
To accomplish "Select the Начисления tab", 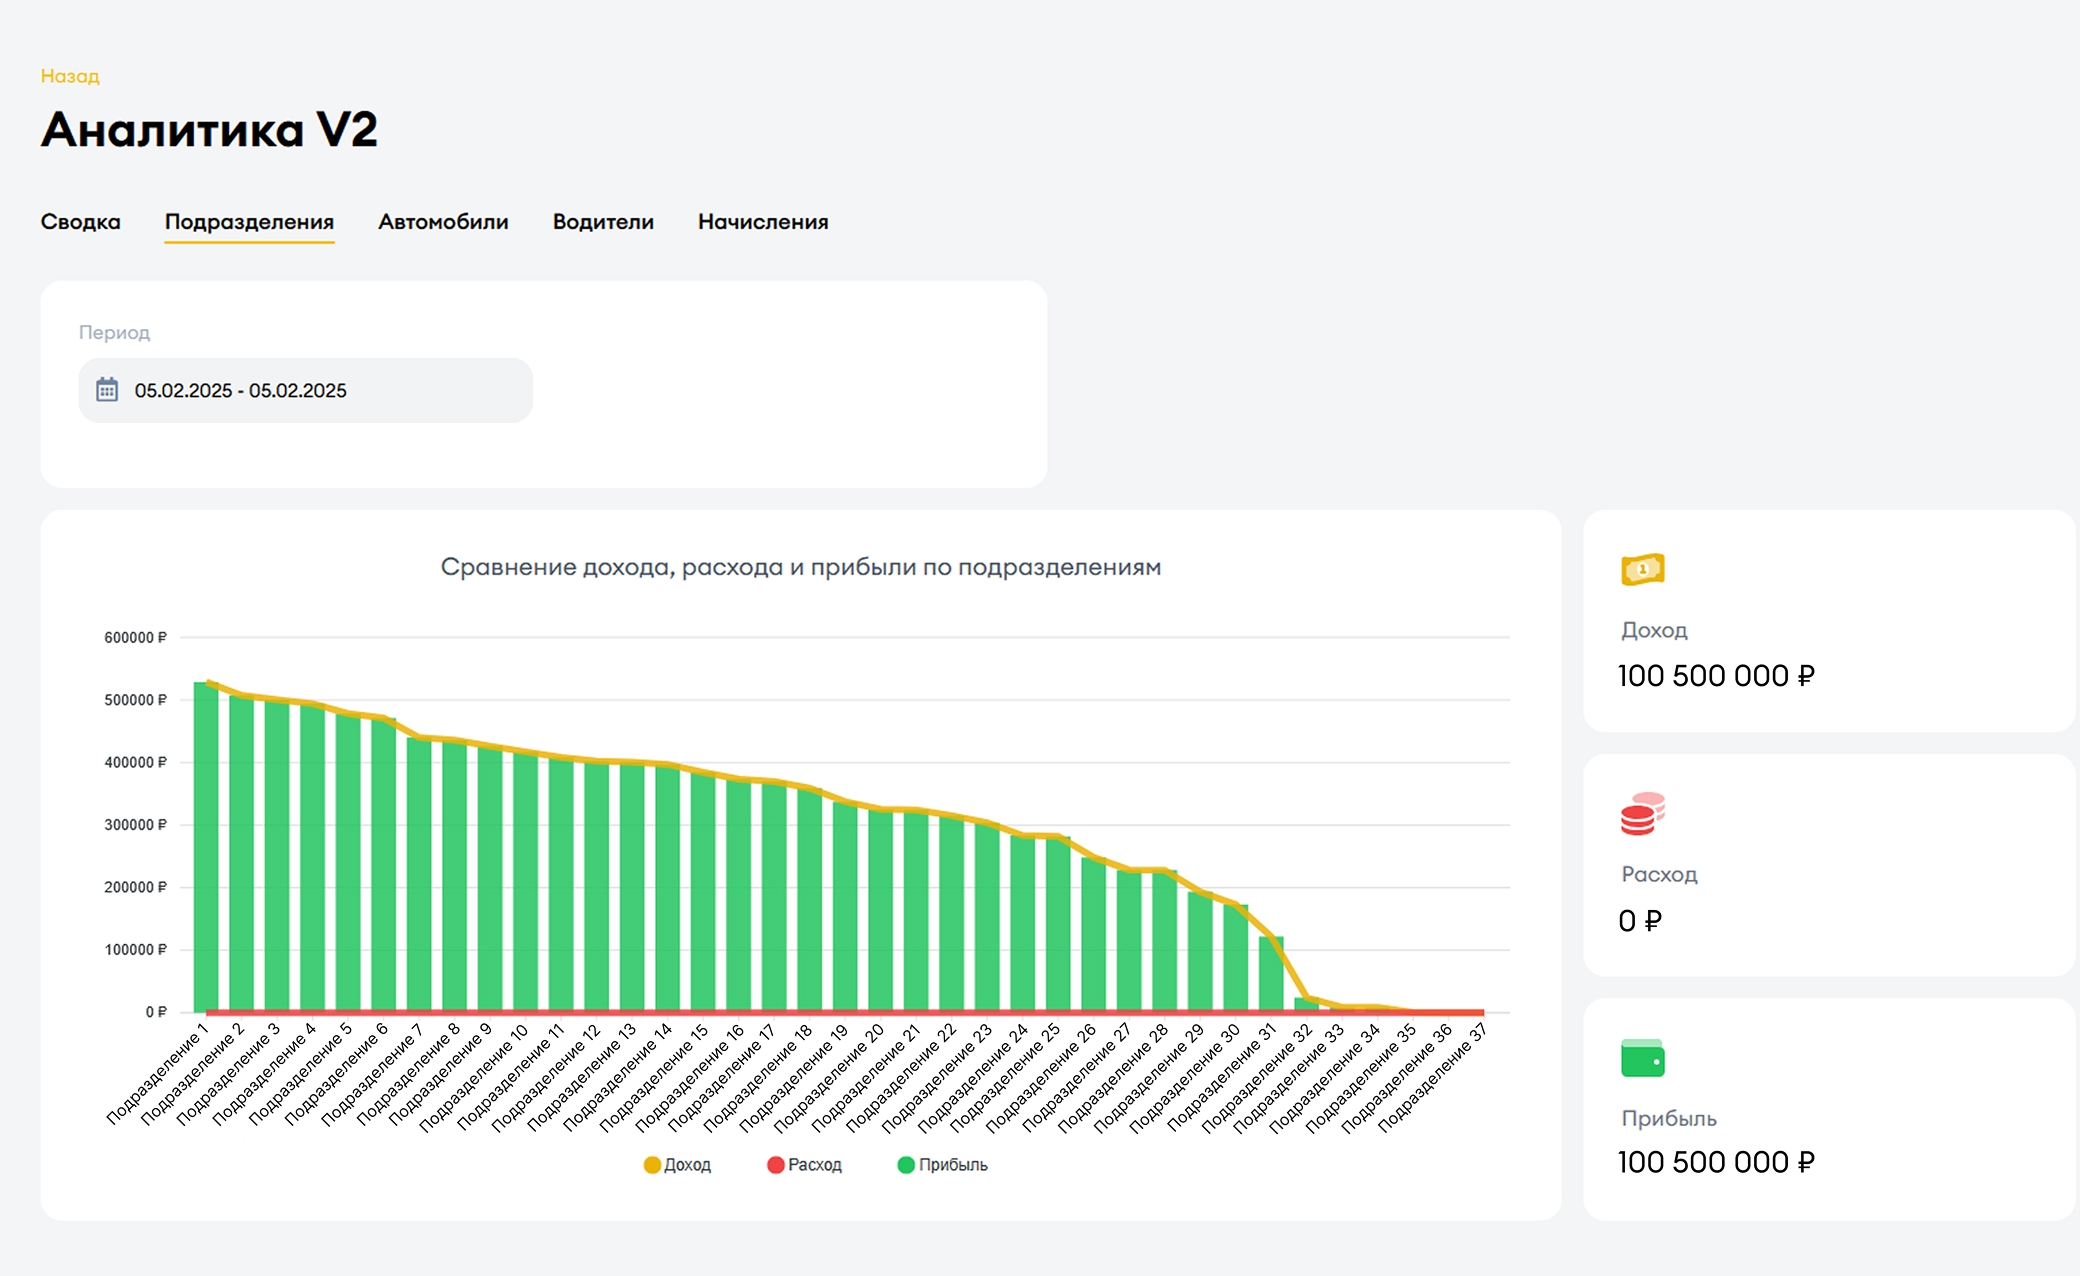I will 763,222.
